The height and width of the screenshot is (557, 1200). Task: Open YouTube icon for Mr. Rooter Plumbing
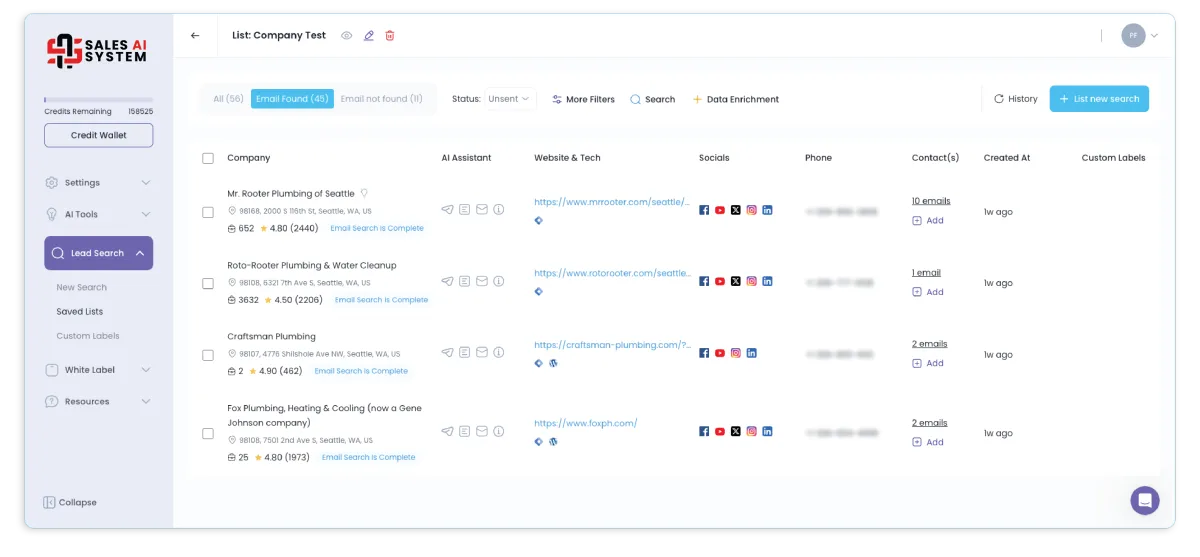coord(720,210)
